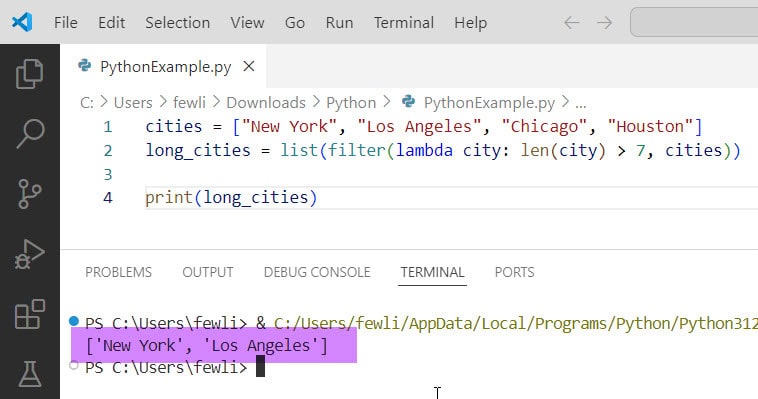Click long_cities variable name on line 2
Screen dimensions: 758x399
198,150
